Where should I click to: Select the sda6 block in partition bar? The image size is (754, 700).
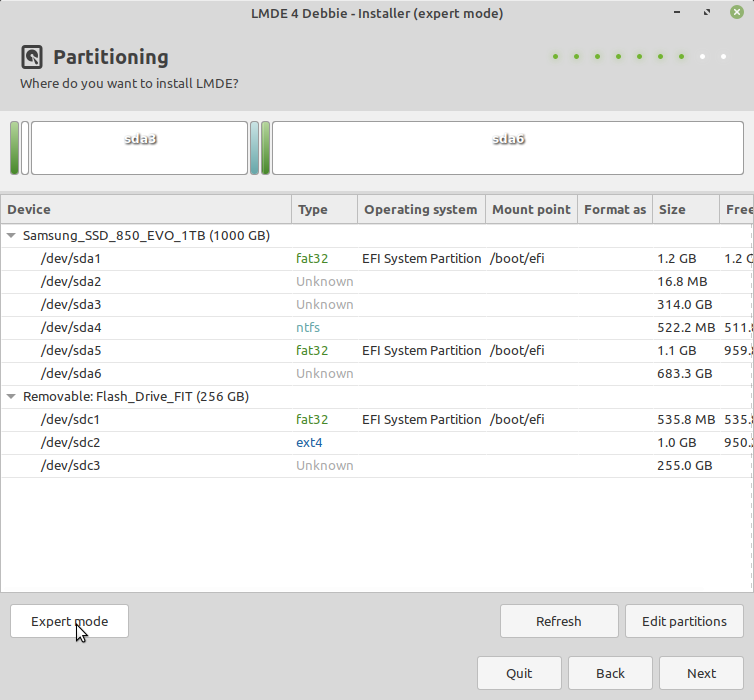pyautogui.click(x=507, y=148)
